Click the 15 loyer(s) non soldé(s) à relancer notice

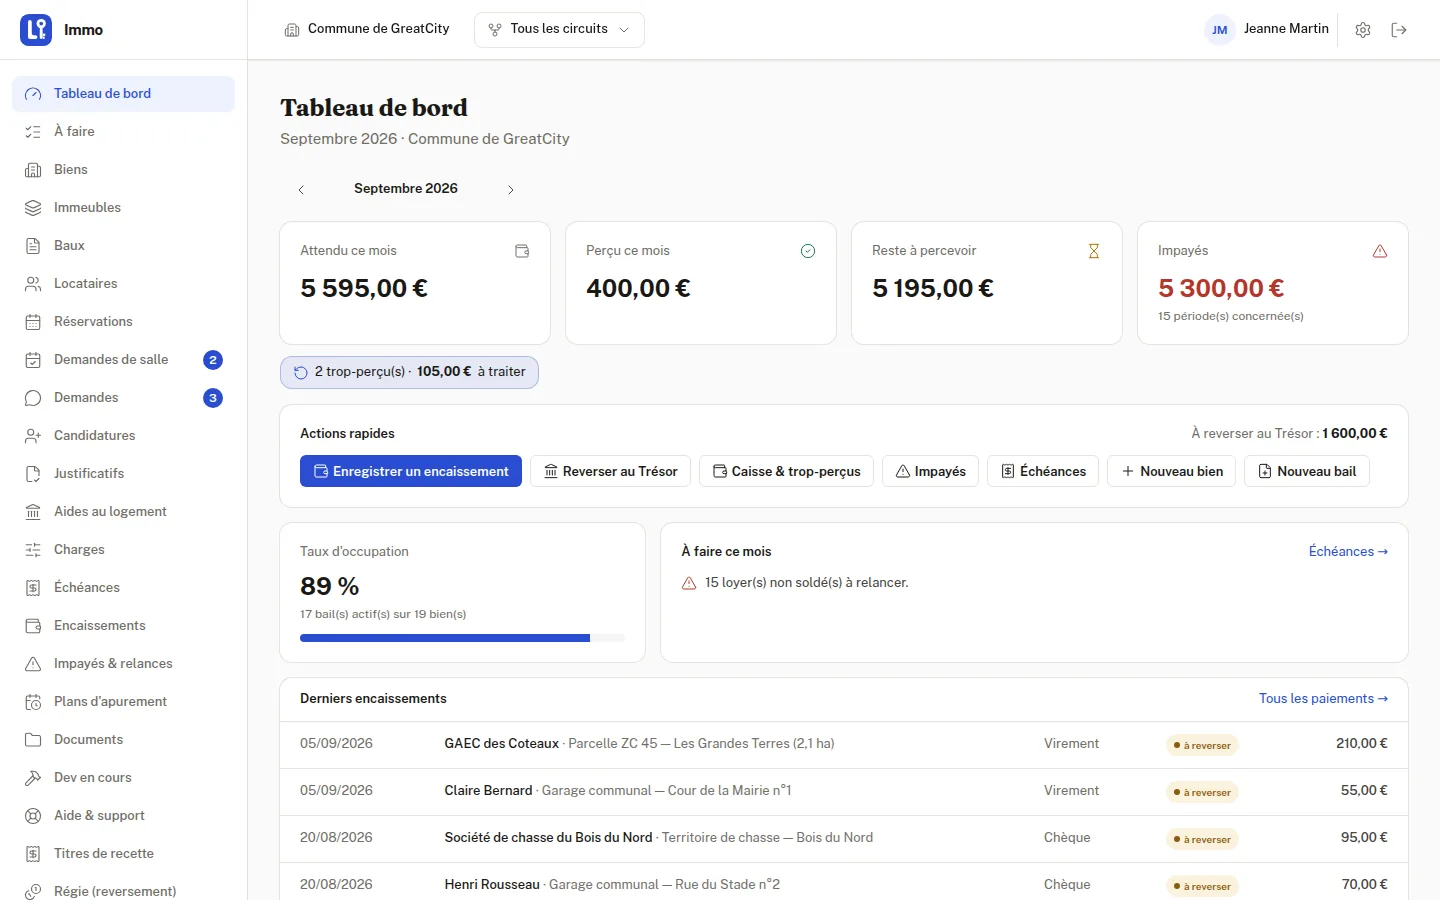tap(795, 583)
